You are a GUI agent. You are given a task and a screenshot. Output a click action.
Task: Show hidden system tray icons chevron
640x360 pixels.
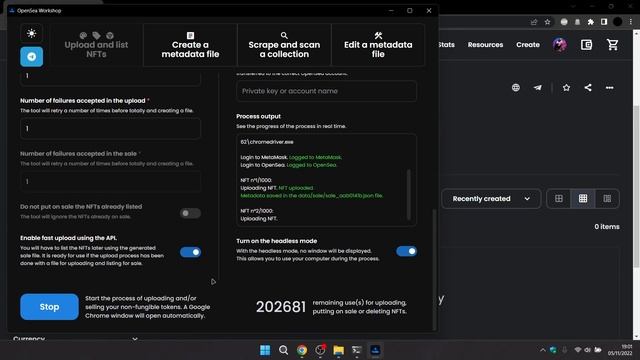[542, 350]
